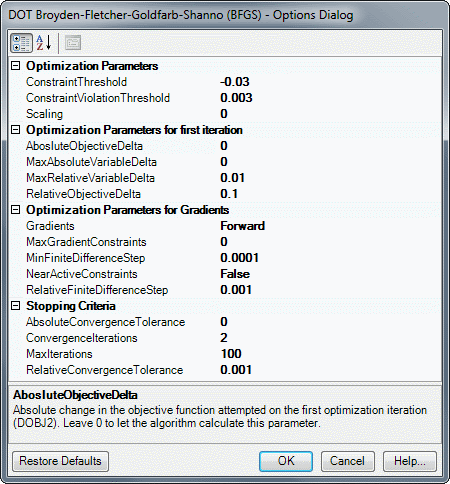Select the ConvergenceIterations property label
450x484 pixels.
(x=82, y=338)
